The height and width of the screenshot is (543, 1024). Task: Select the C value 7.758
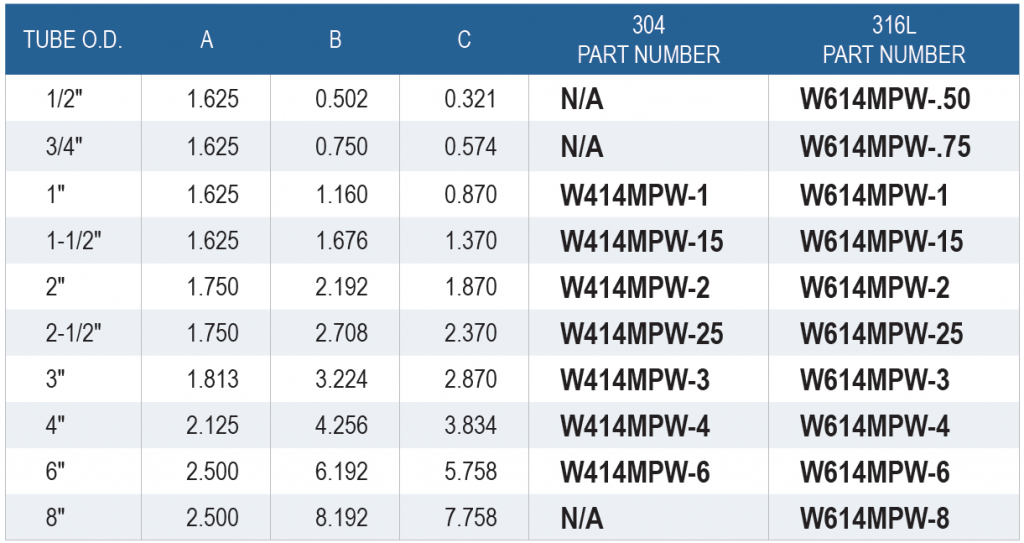pos(470,519)
